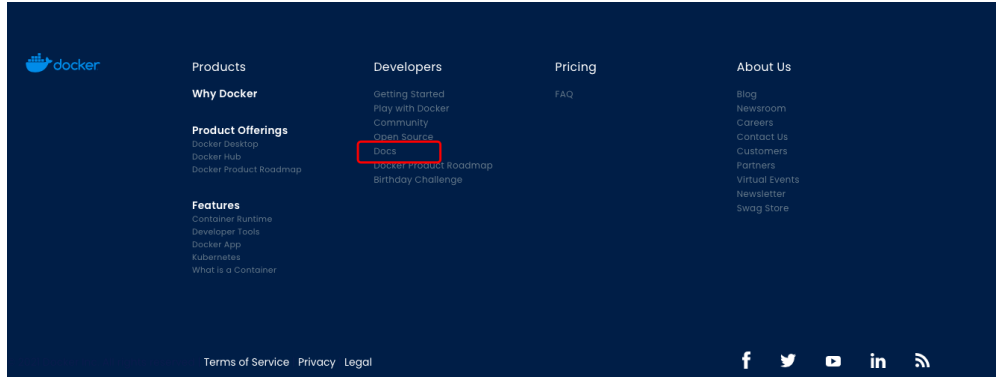The height and width of the screenshot is (377, 996).
Task: Open the Birthday Challenge link
Action: pos(418,180)
